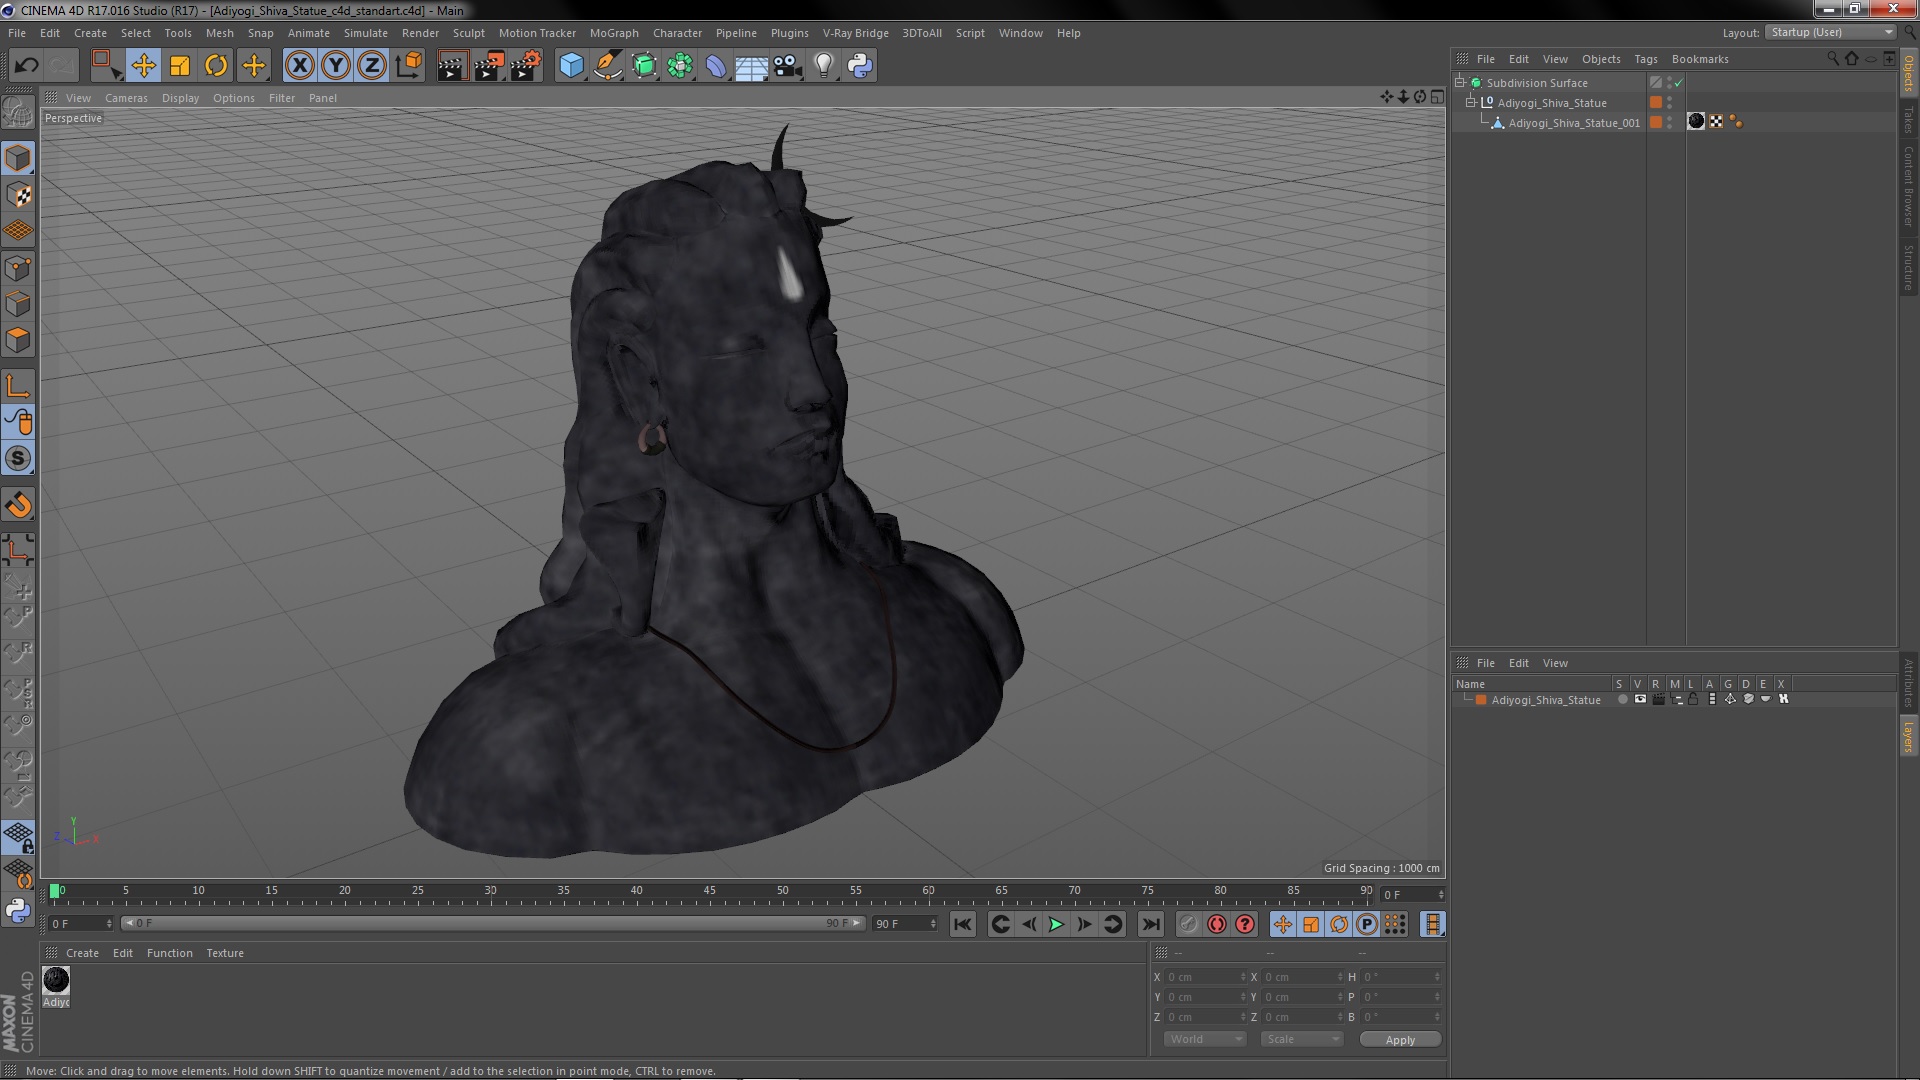This screenshot has height=1080, width=1920.
Task: Select the Rotate tool
Action: pos(216,66)
